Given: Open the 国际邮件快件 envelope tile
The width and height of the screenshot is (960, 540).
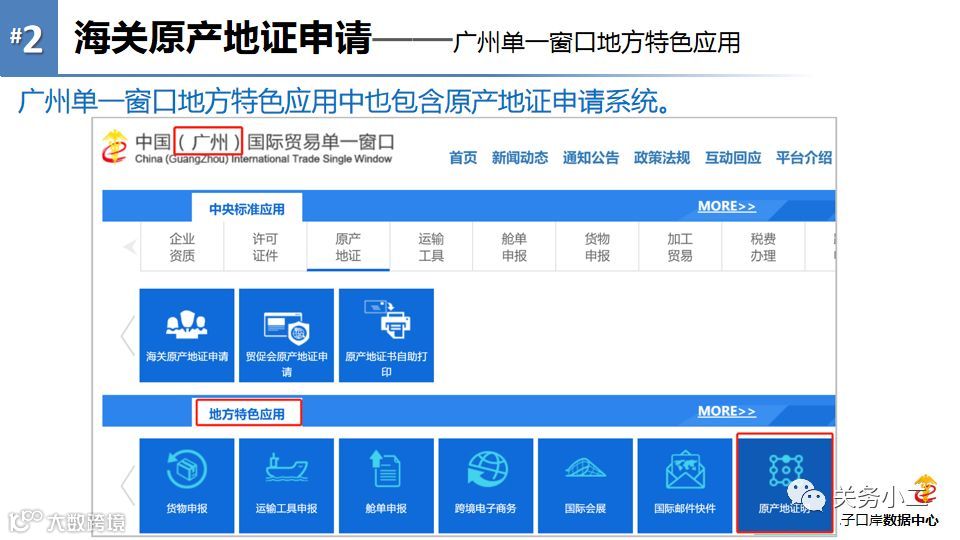Looking at the screenshot, I should click(685, 486).
